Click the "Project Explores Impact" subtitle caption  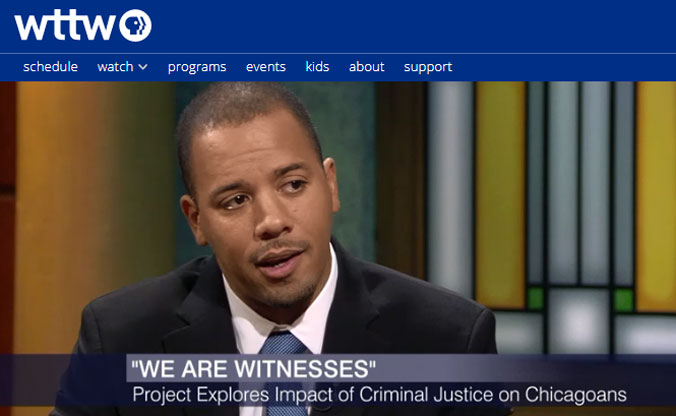point(379,395)
